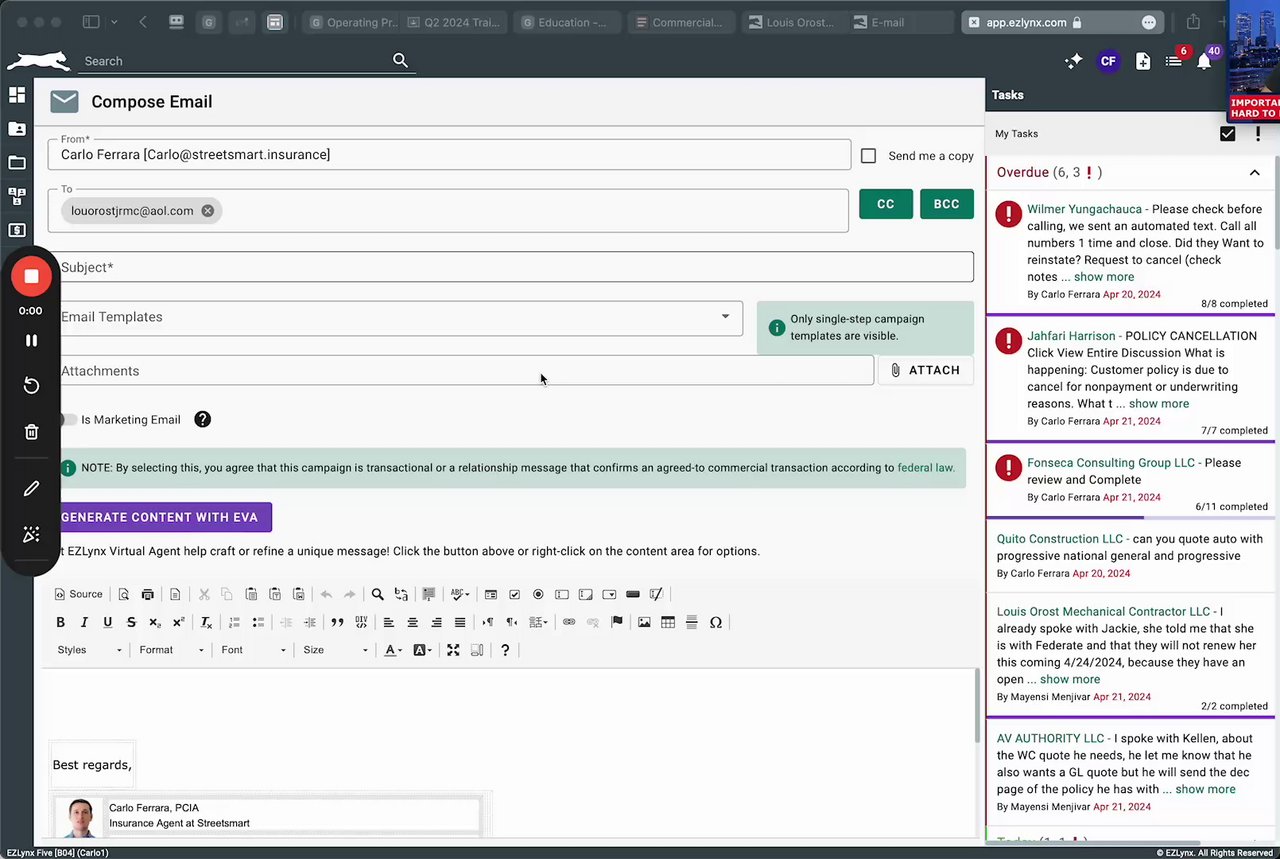The image size is (1280, 859).
Task: Open the dashboard grid icon in sidebar
Action: (x=17, y=95)
